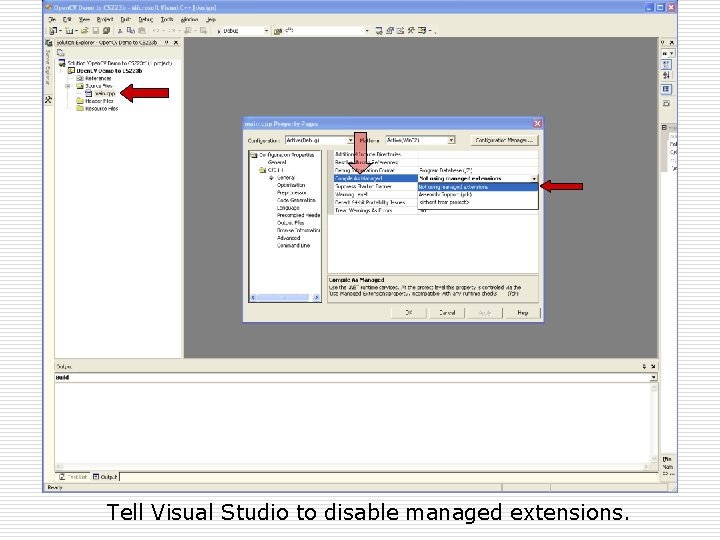Viewport: 720px width, 540px height.
Task: Open the Project menu
Action: coord(105,19)
